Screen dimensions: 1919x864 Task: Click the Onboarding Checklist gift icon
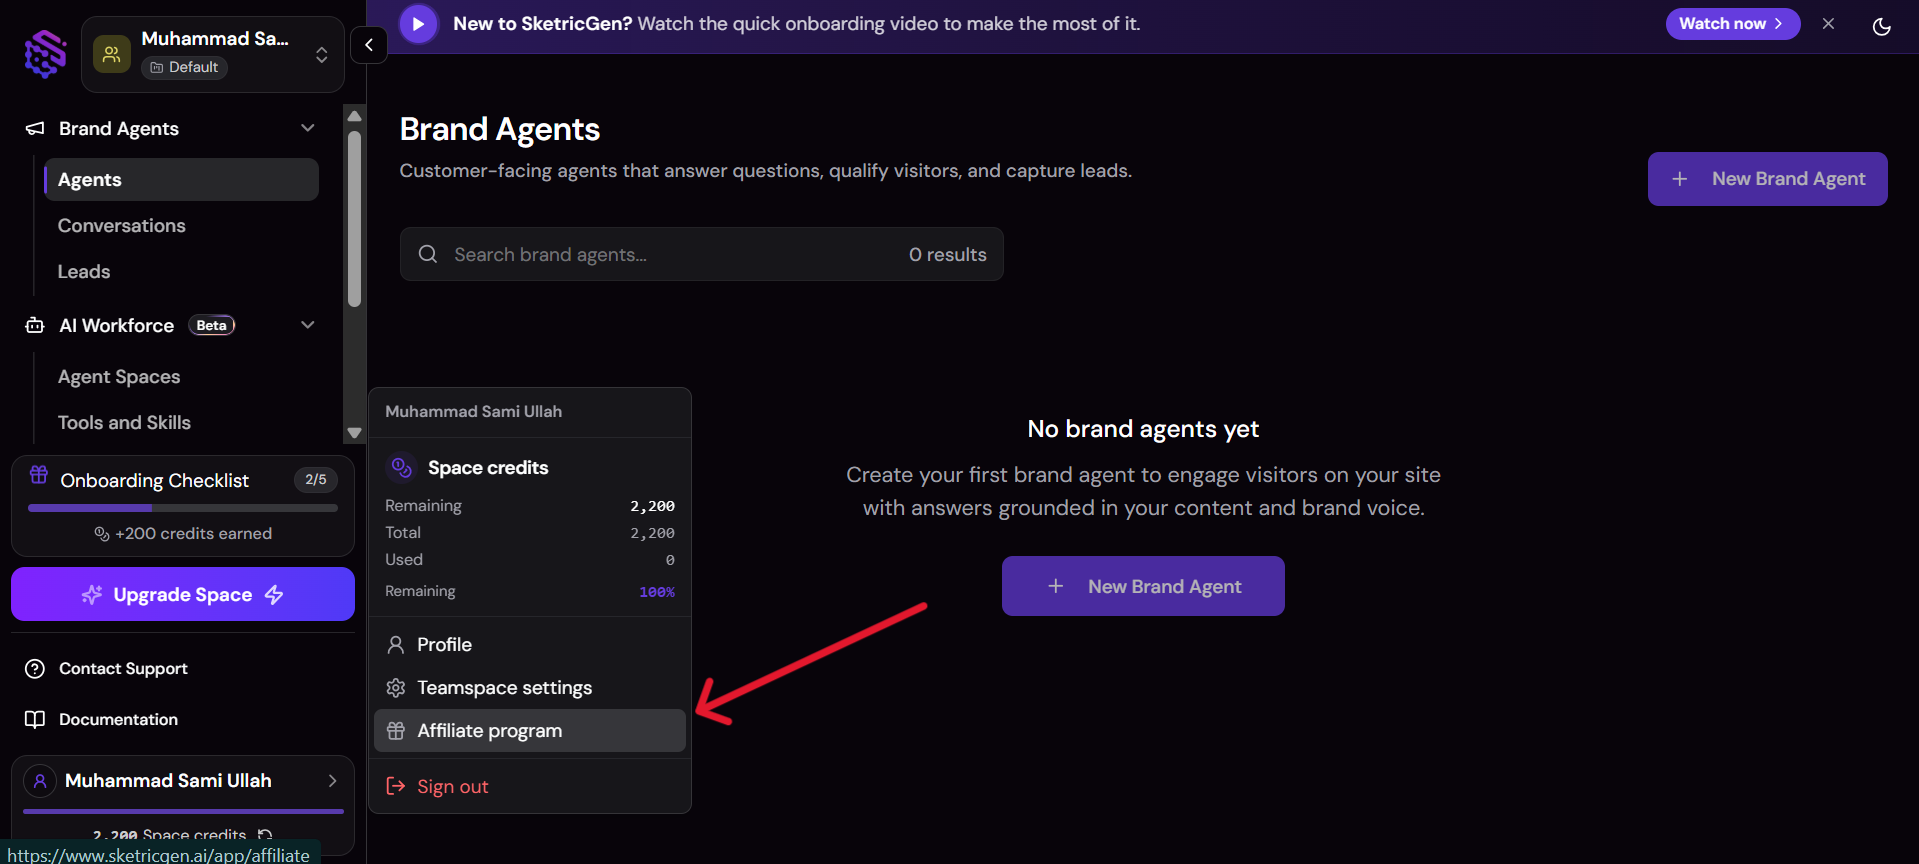point(39,474)
